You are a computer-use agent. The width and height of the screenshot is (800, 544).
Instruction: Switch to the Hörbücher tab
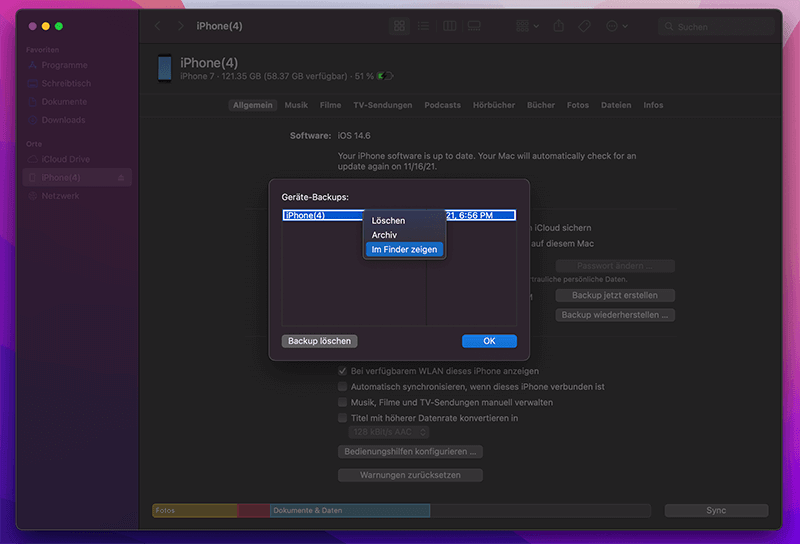494,105
